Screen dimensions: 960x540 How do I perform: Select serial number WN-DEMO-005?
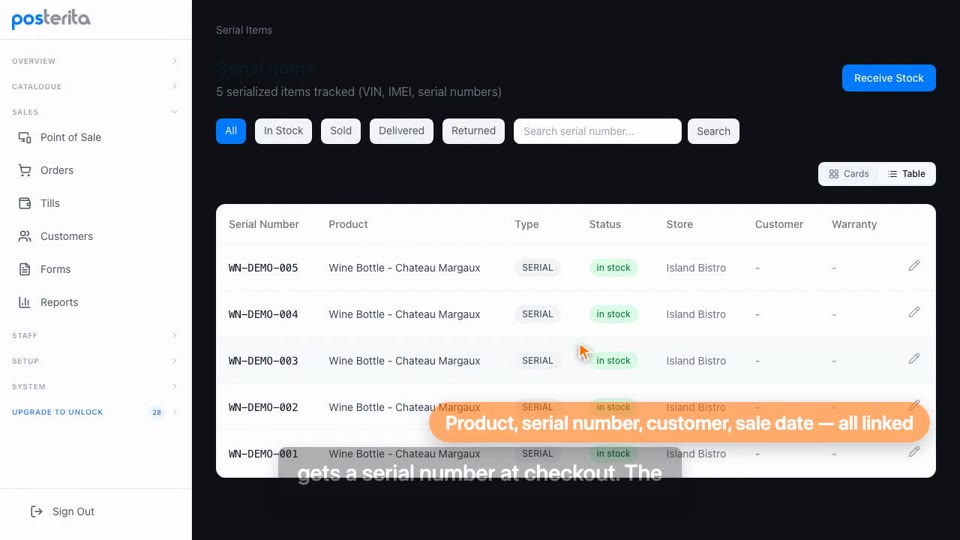[x=263, y=268]
